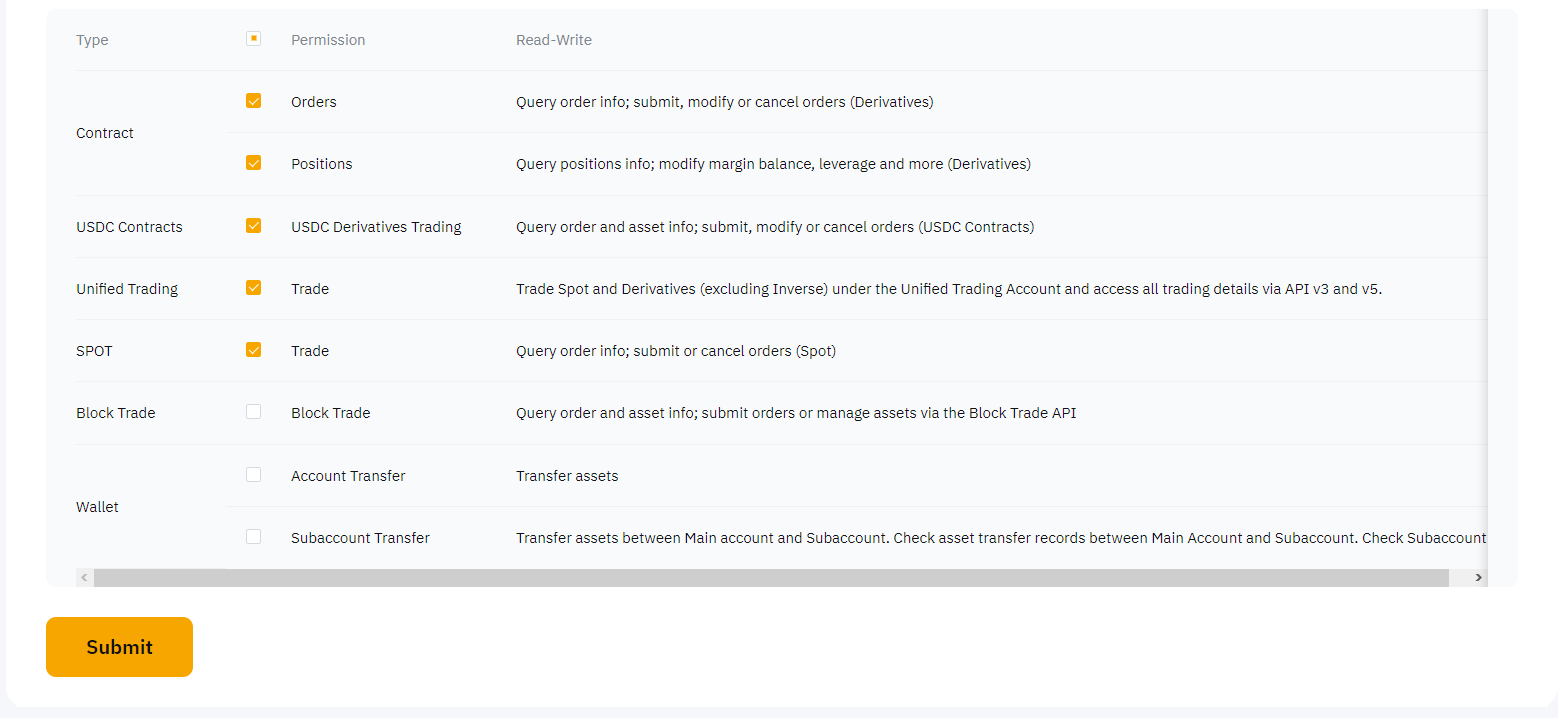
Task: Select the Read-Write column header
Action: [554, 40]
